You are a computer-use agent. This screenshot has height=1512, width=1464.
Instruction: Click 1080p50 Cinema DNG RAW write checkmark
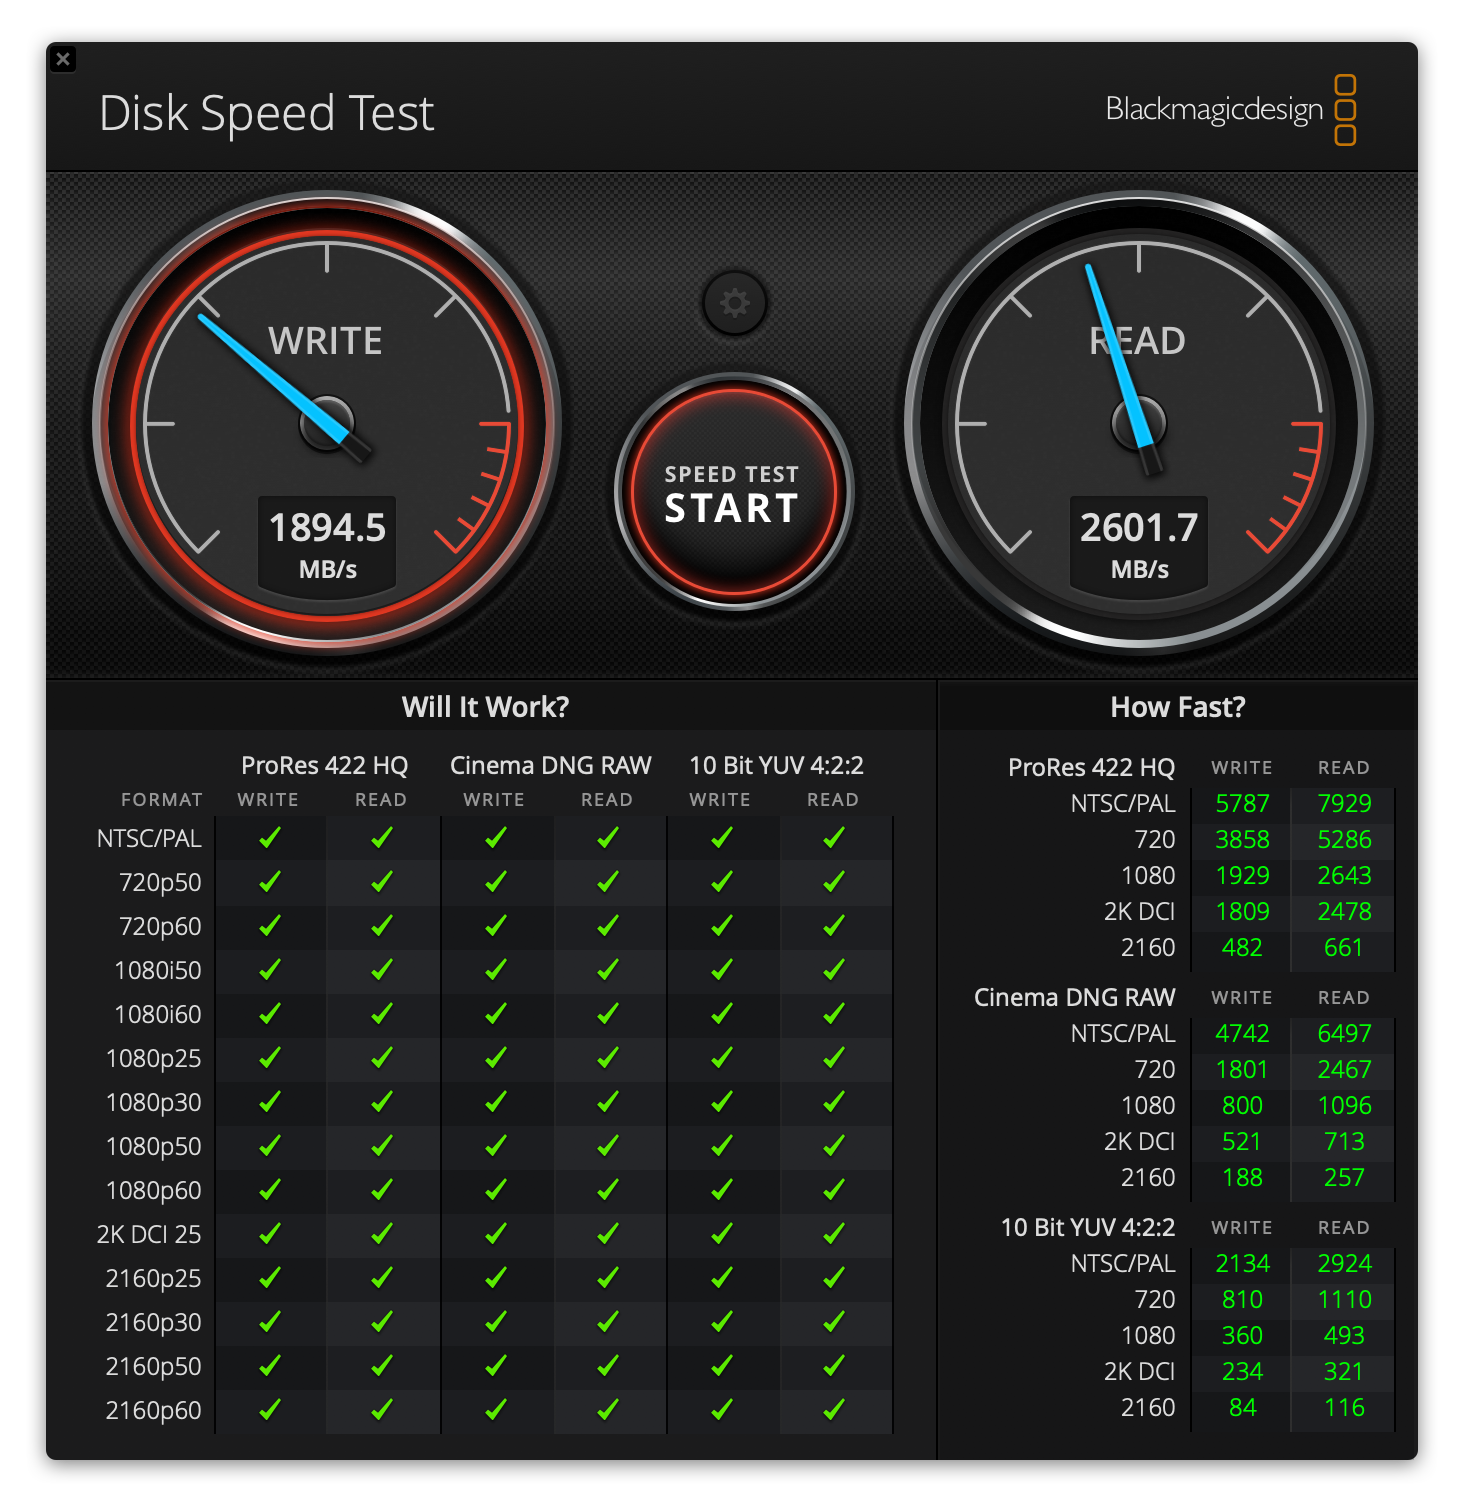[495, 1146]
